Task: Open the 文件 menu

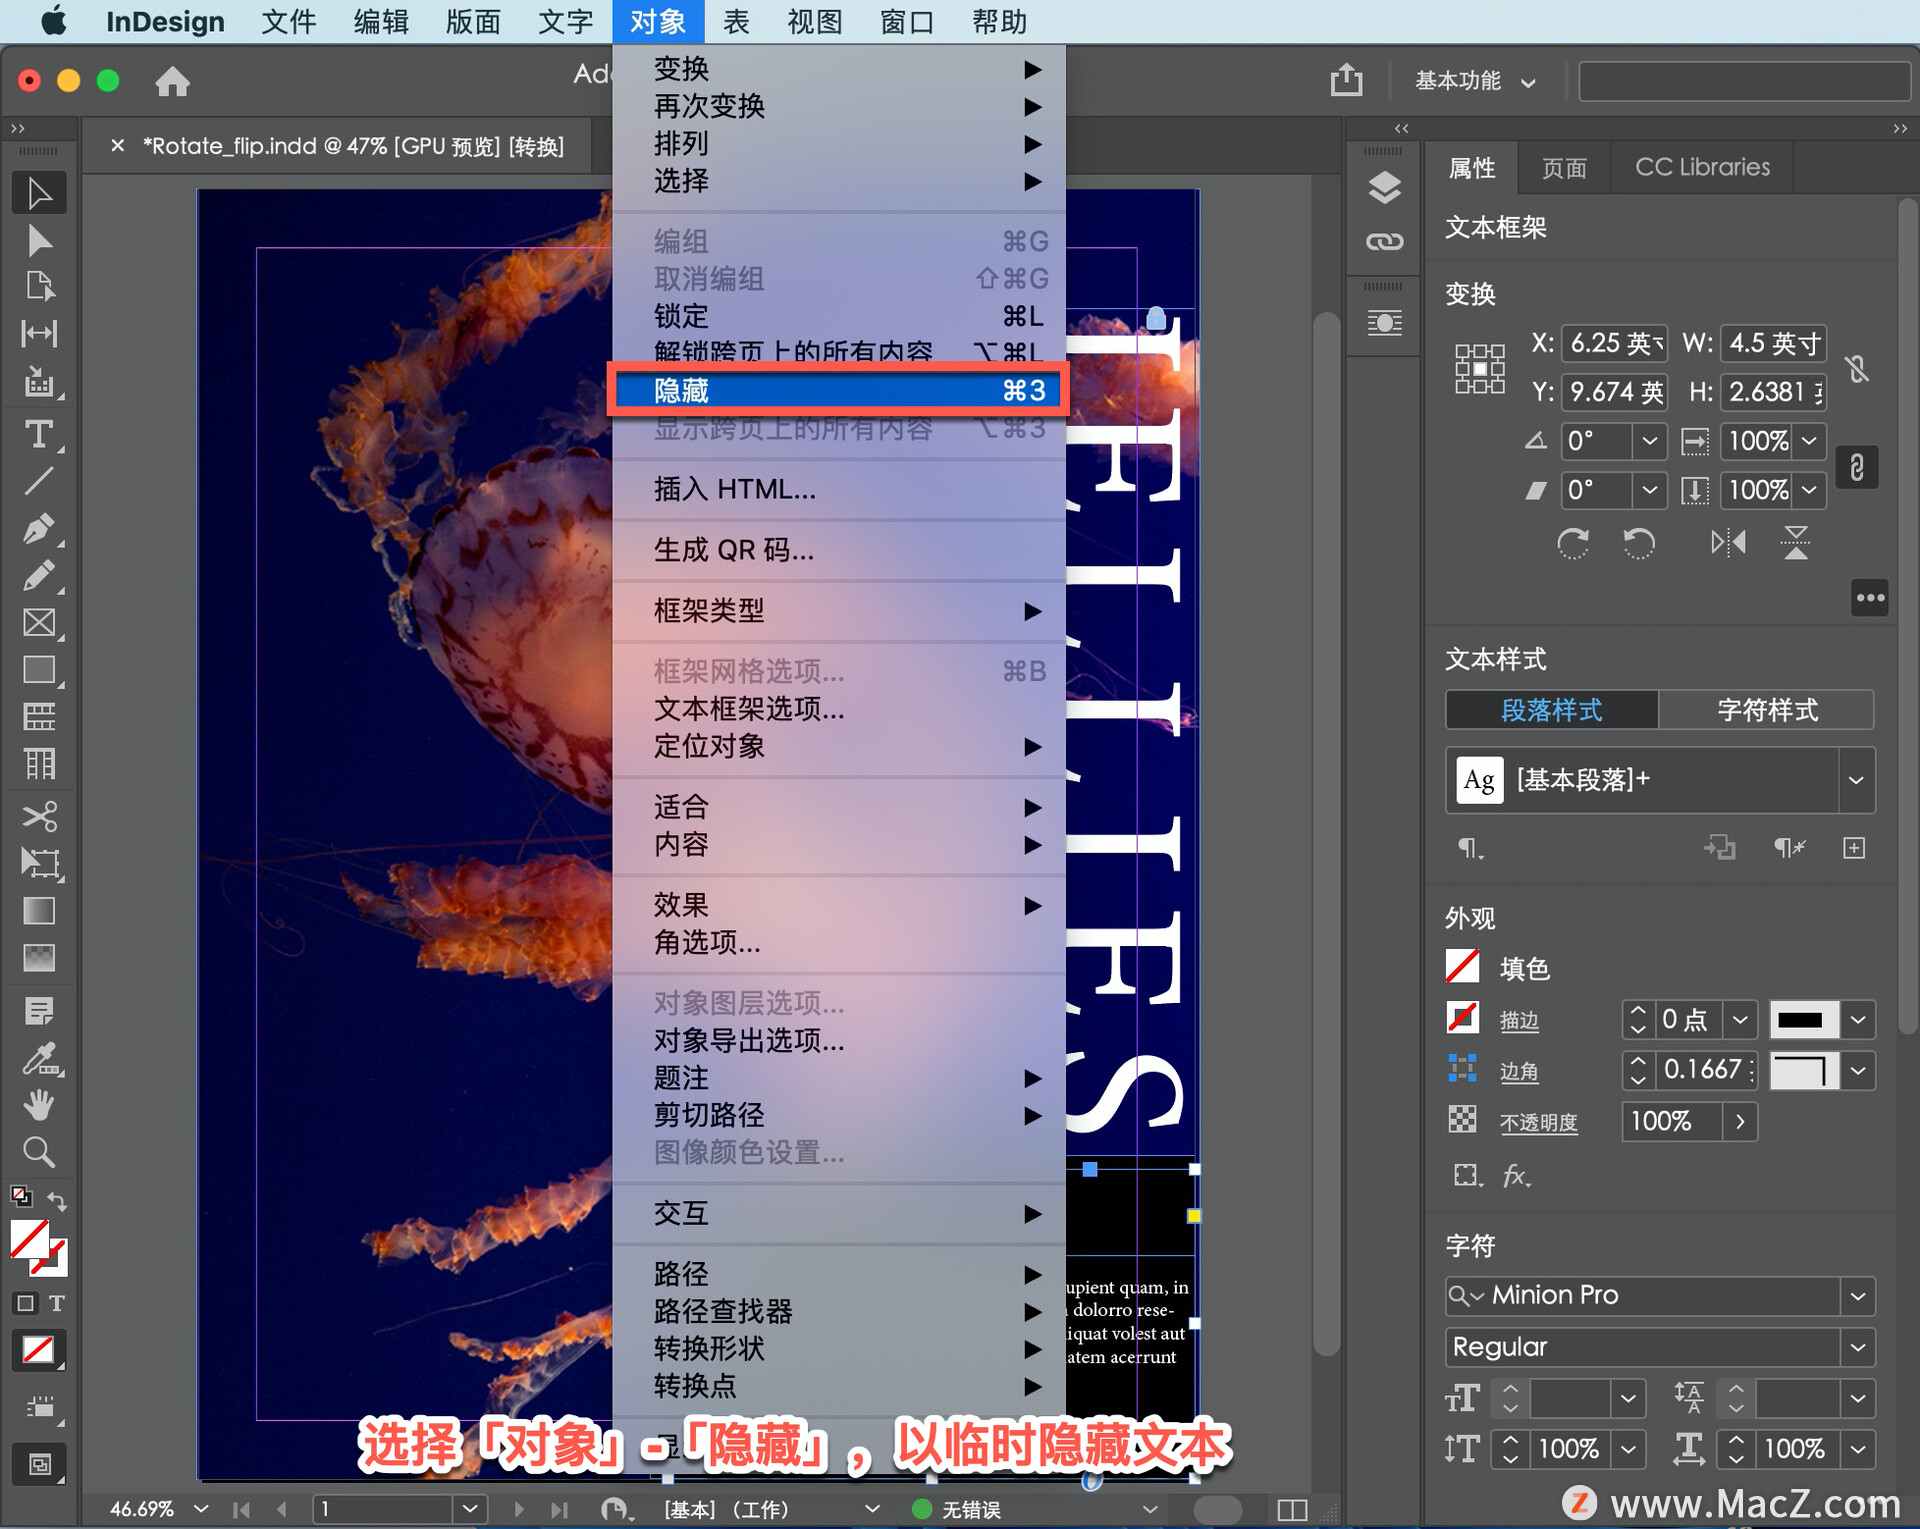Action: click(288, 21)
